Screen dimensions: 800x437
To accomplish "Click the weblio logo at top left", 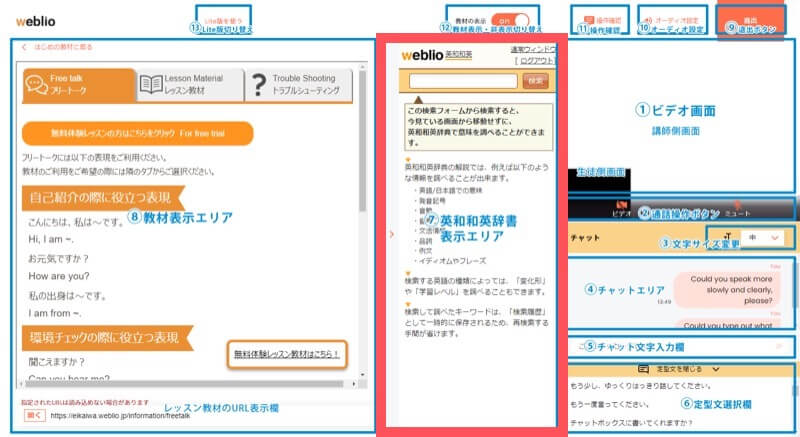I will point(36,20).
